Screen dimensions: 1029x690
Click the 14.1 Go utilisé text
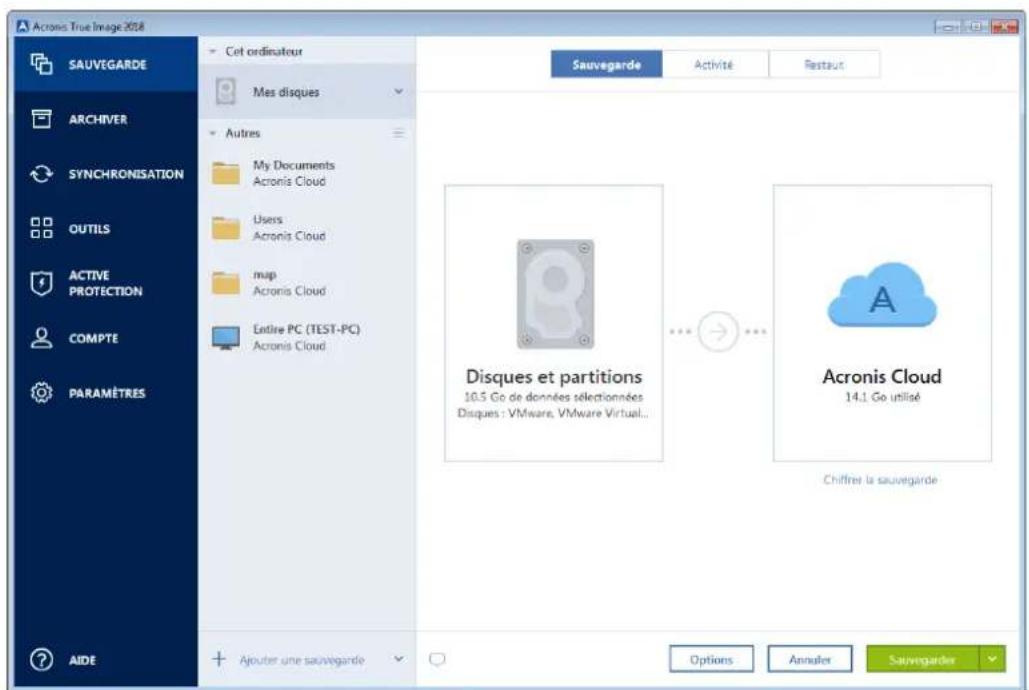pyautogui.click(x=882, y=397)
